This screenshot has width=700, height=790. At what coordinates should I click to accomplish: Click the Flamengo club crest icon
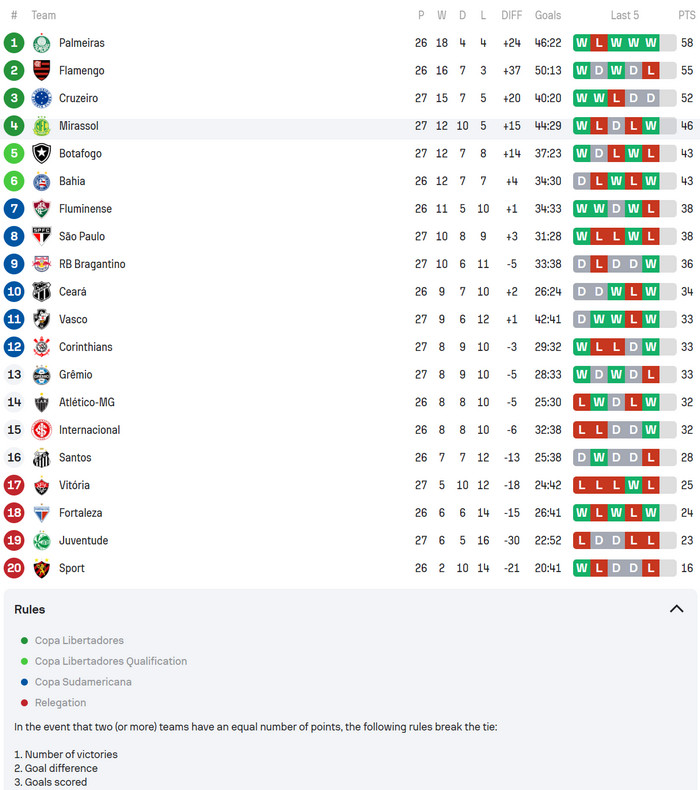tap(41, 71)
